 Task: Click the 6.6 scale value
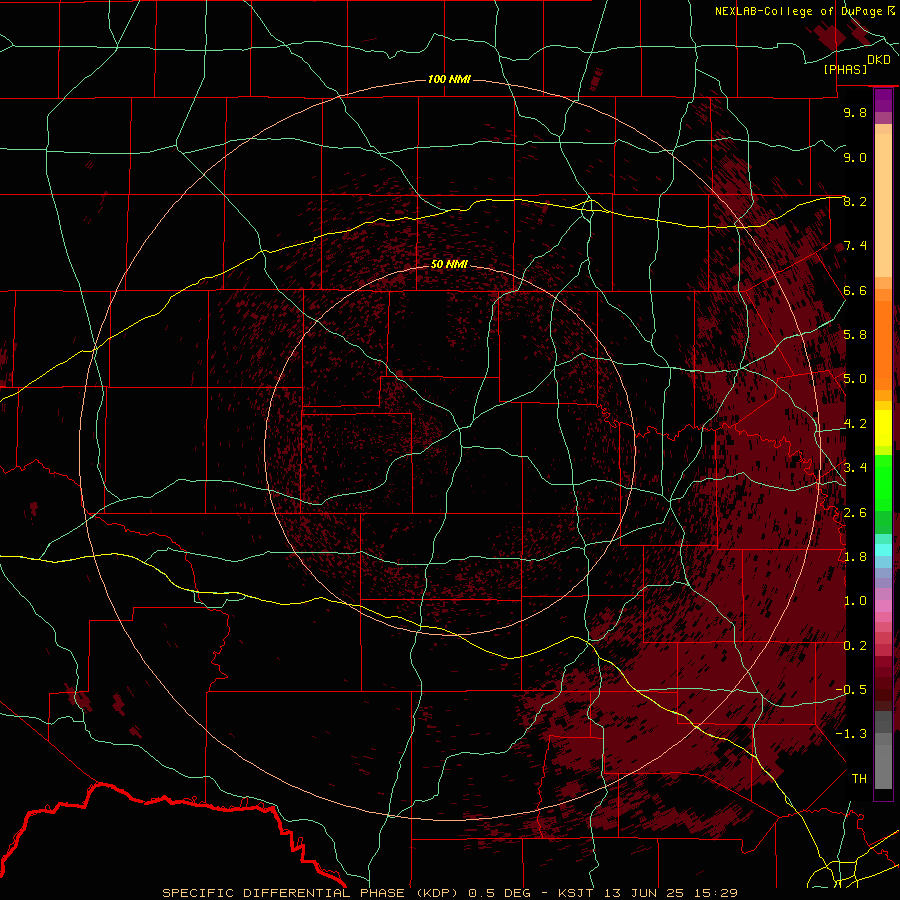coord(855,290)
